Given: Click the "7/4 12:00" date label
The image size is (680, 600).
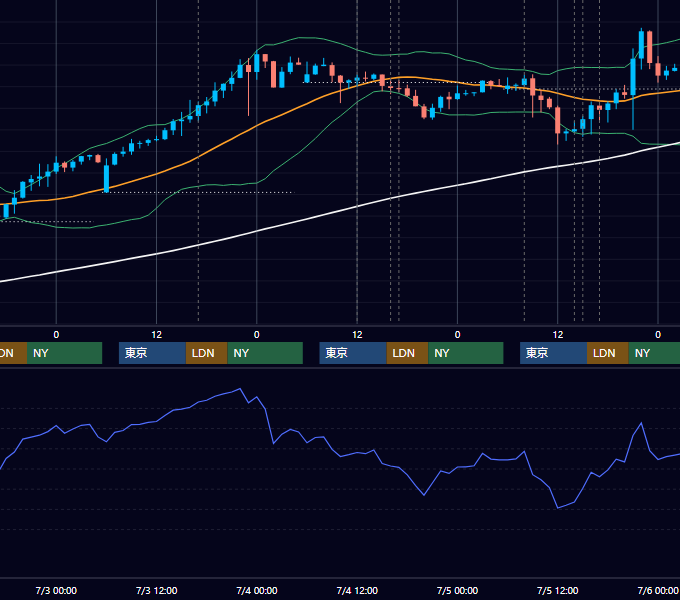Looking at the screenshot, I should (x=357, y=590).
